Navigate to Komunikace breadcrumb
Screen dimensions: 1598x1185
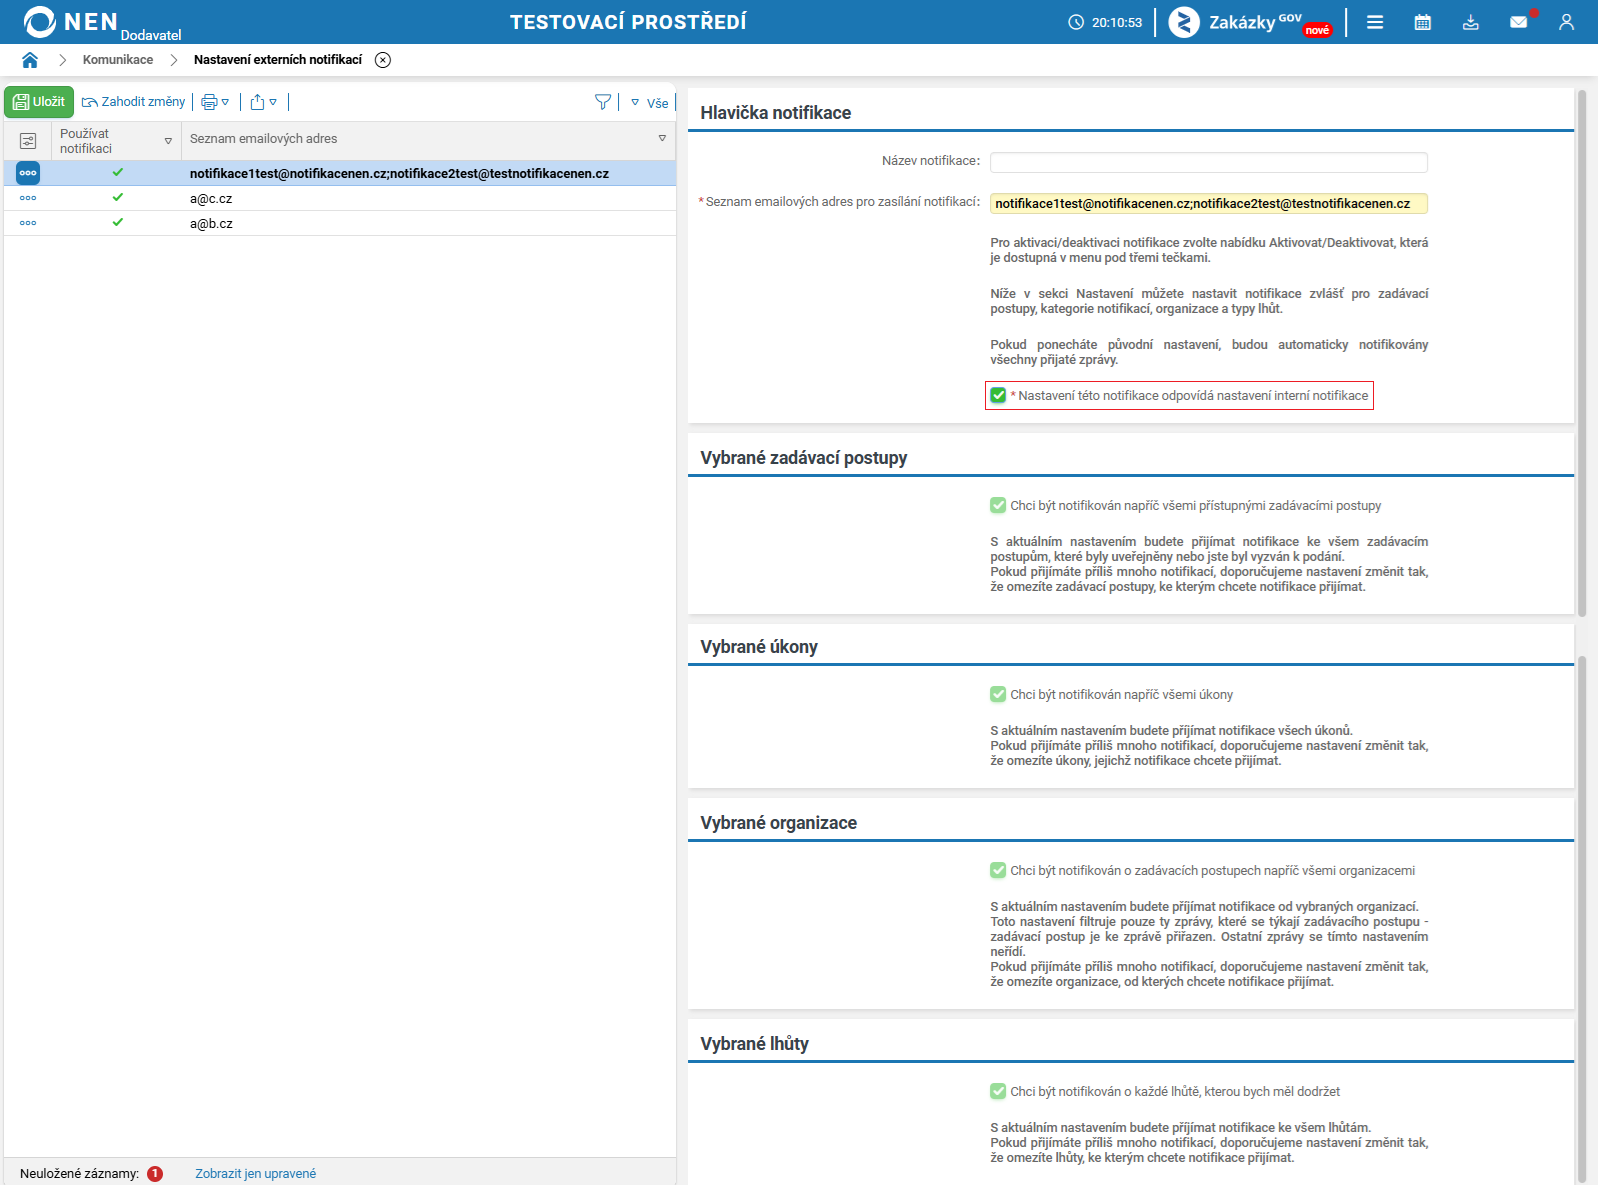point(118,60)
